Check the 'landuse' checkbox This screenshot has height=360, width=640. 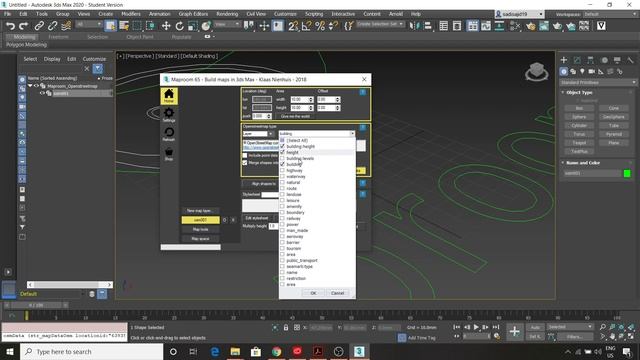click(282, 194)
